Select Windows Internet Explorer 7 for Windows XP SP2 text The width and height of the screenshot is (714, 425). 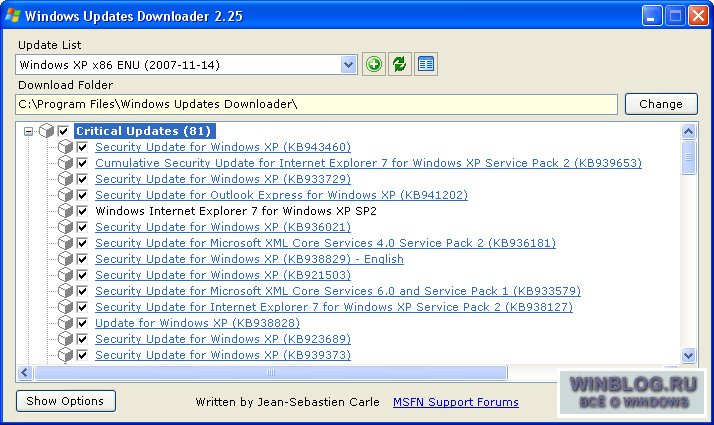pos(236,211)
